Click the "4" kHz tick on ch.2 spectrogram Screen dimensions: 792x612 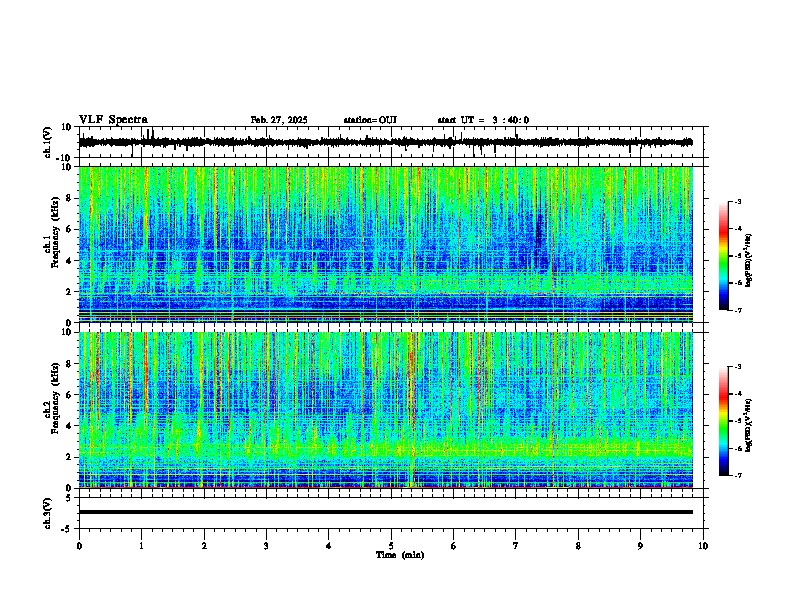coord(70,426)
